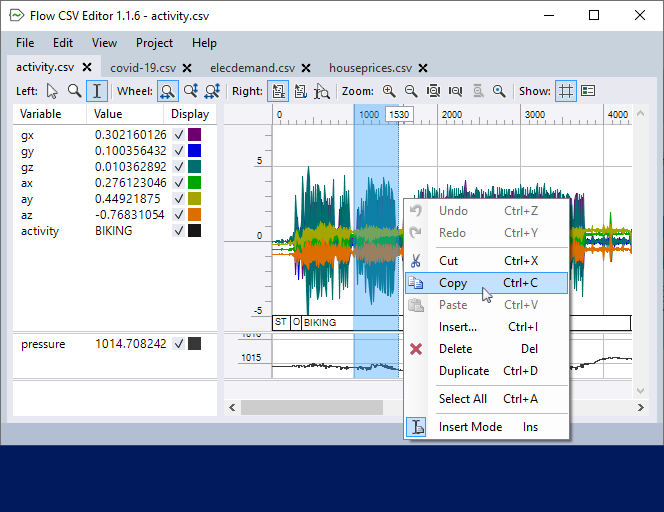Click the blue gy color swatch
The image size is (664, 512).
(x=194, y=151)
